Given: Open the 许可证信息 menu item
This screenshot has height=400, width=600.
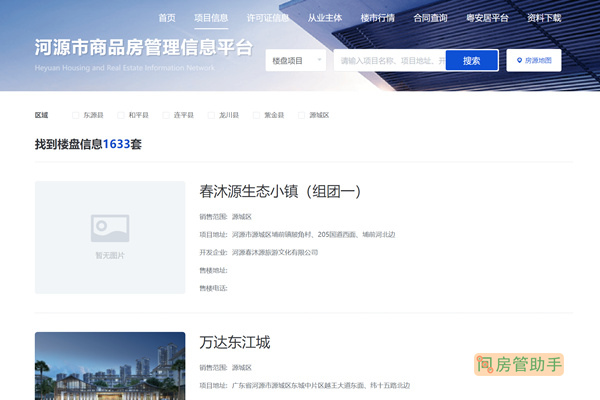Looking at the screenshot, I should click(x=267, y=18).
